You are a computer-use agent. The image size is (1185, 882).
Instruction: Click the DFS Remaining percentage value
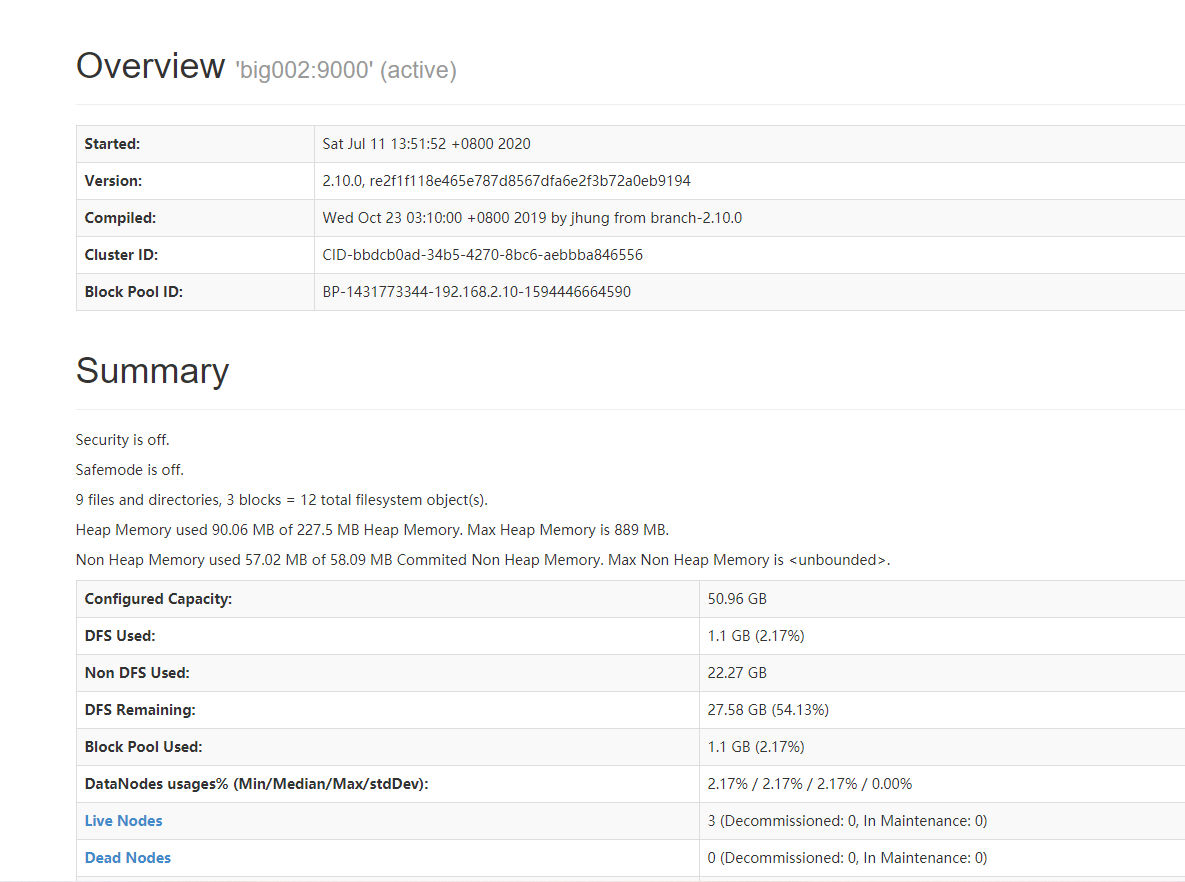pos(770,709)
